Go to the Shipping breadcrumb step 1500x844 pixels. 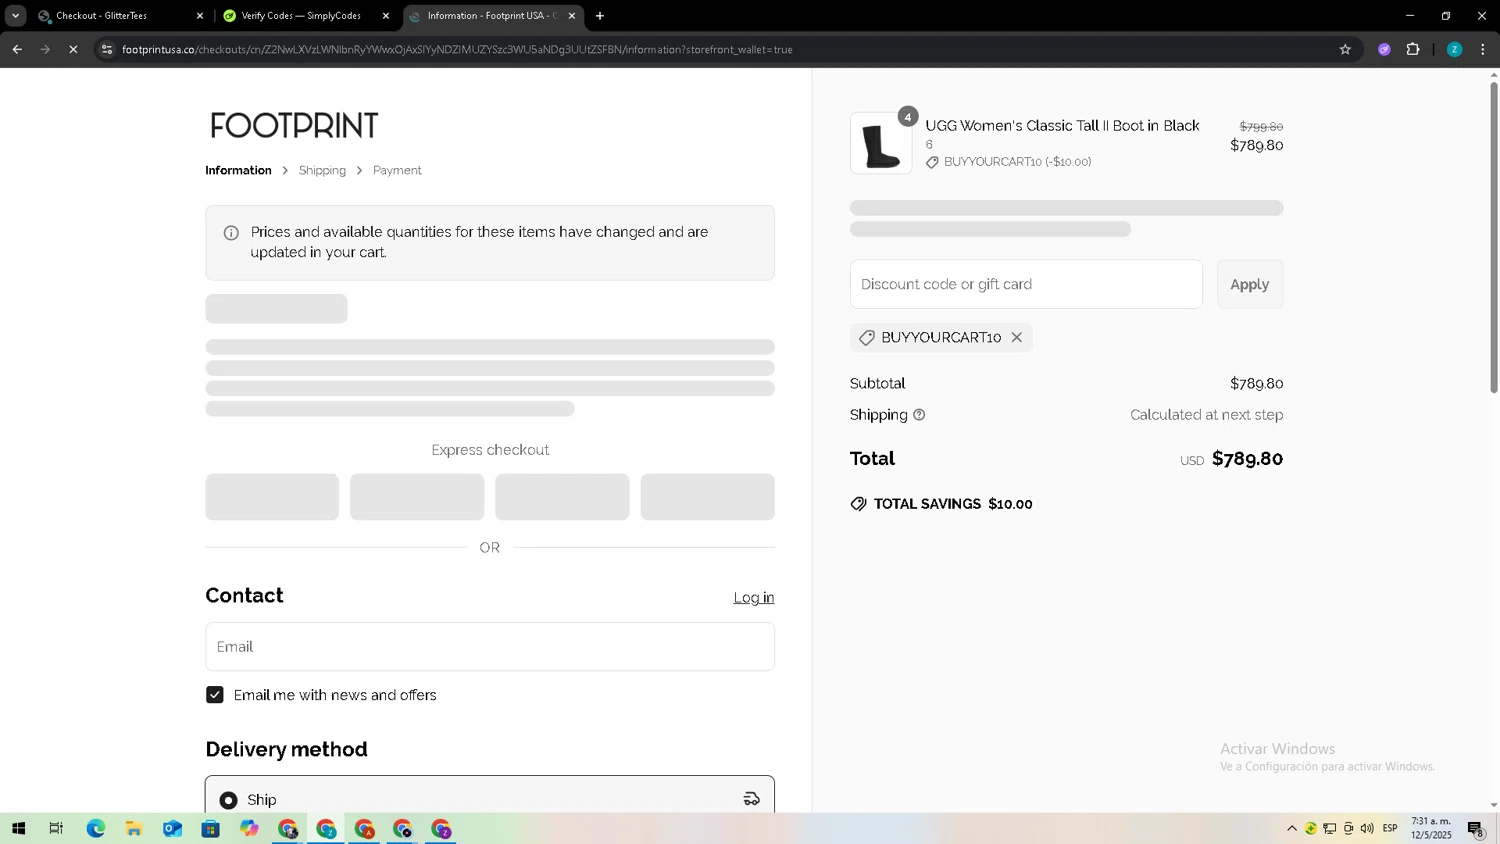pyautogui.click(x=322, y=170)
